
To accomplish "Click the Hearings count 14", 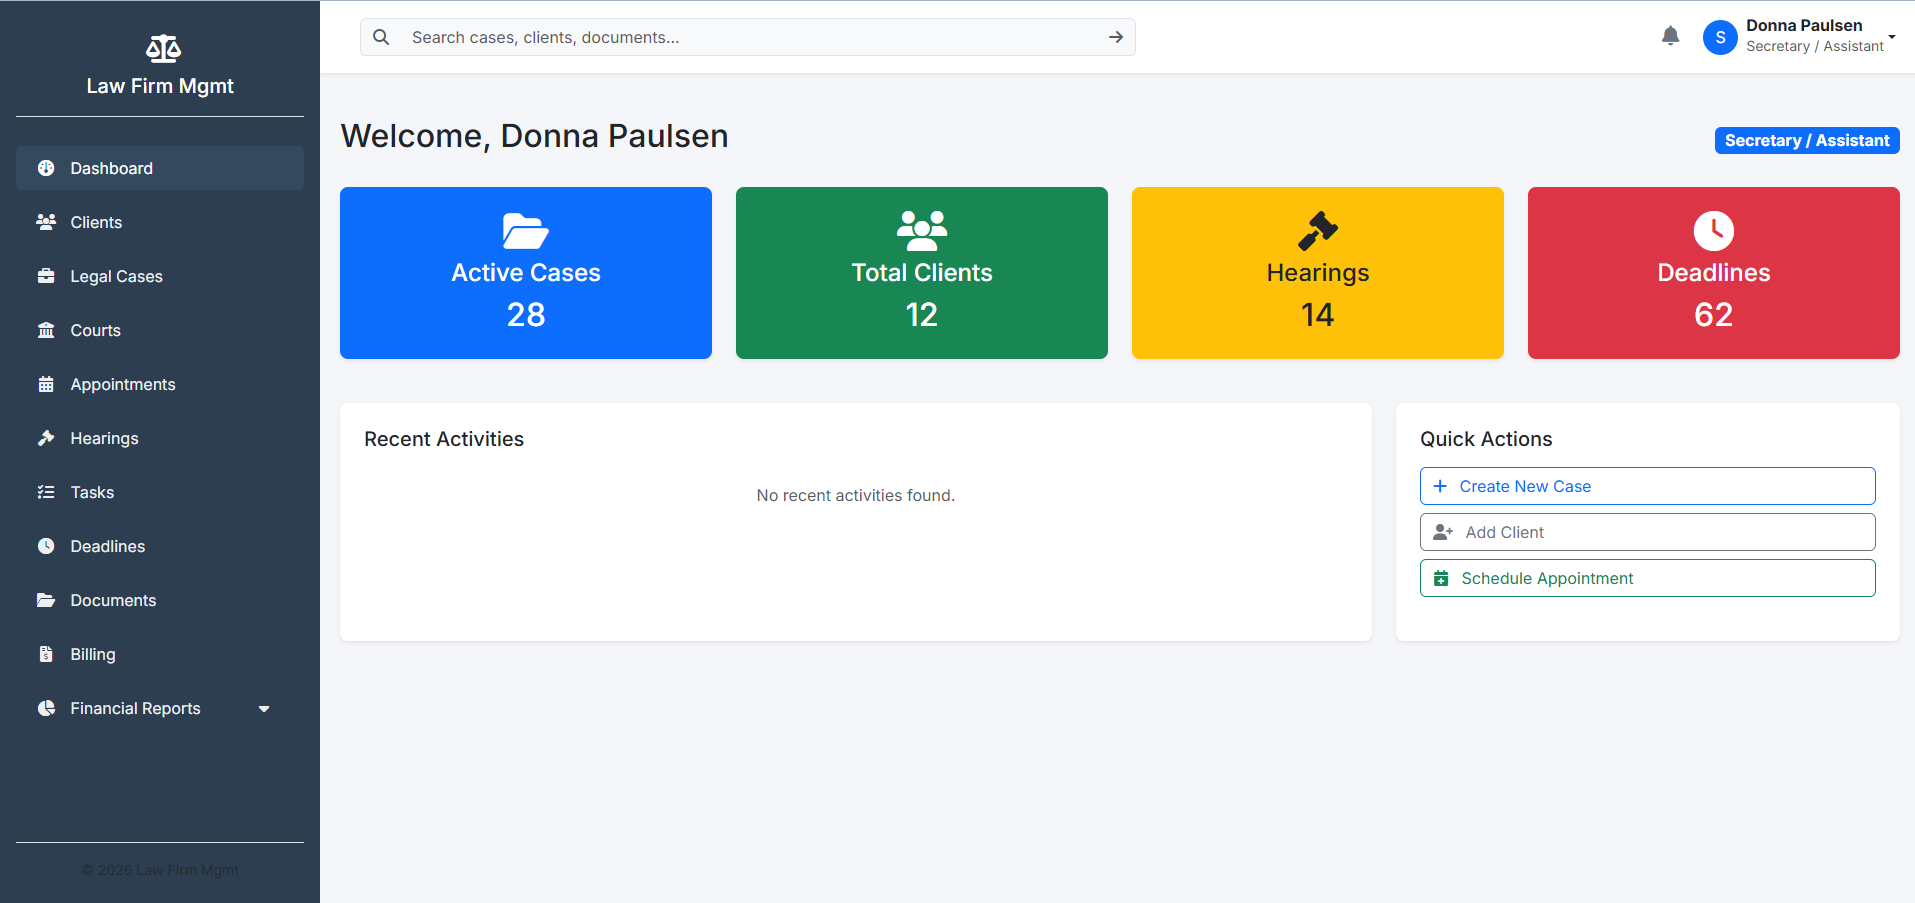I will (x=1318, y=315).
